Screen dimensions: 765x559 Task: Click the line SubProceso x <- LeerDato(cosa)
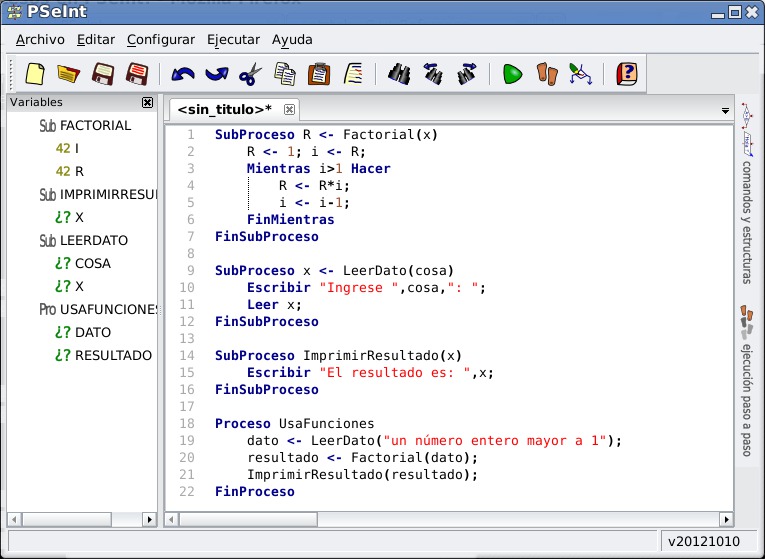[x=334, y=271]
